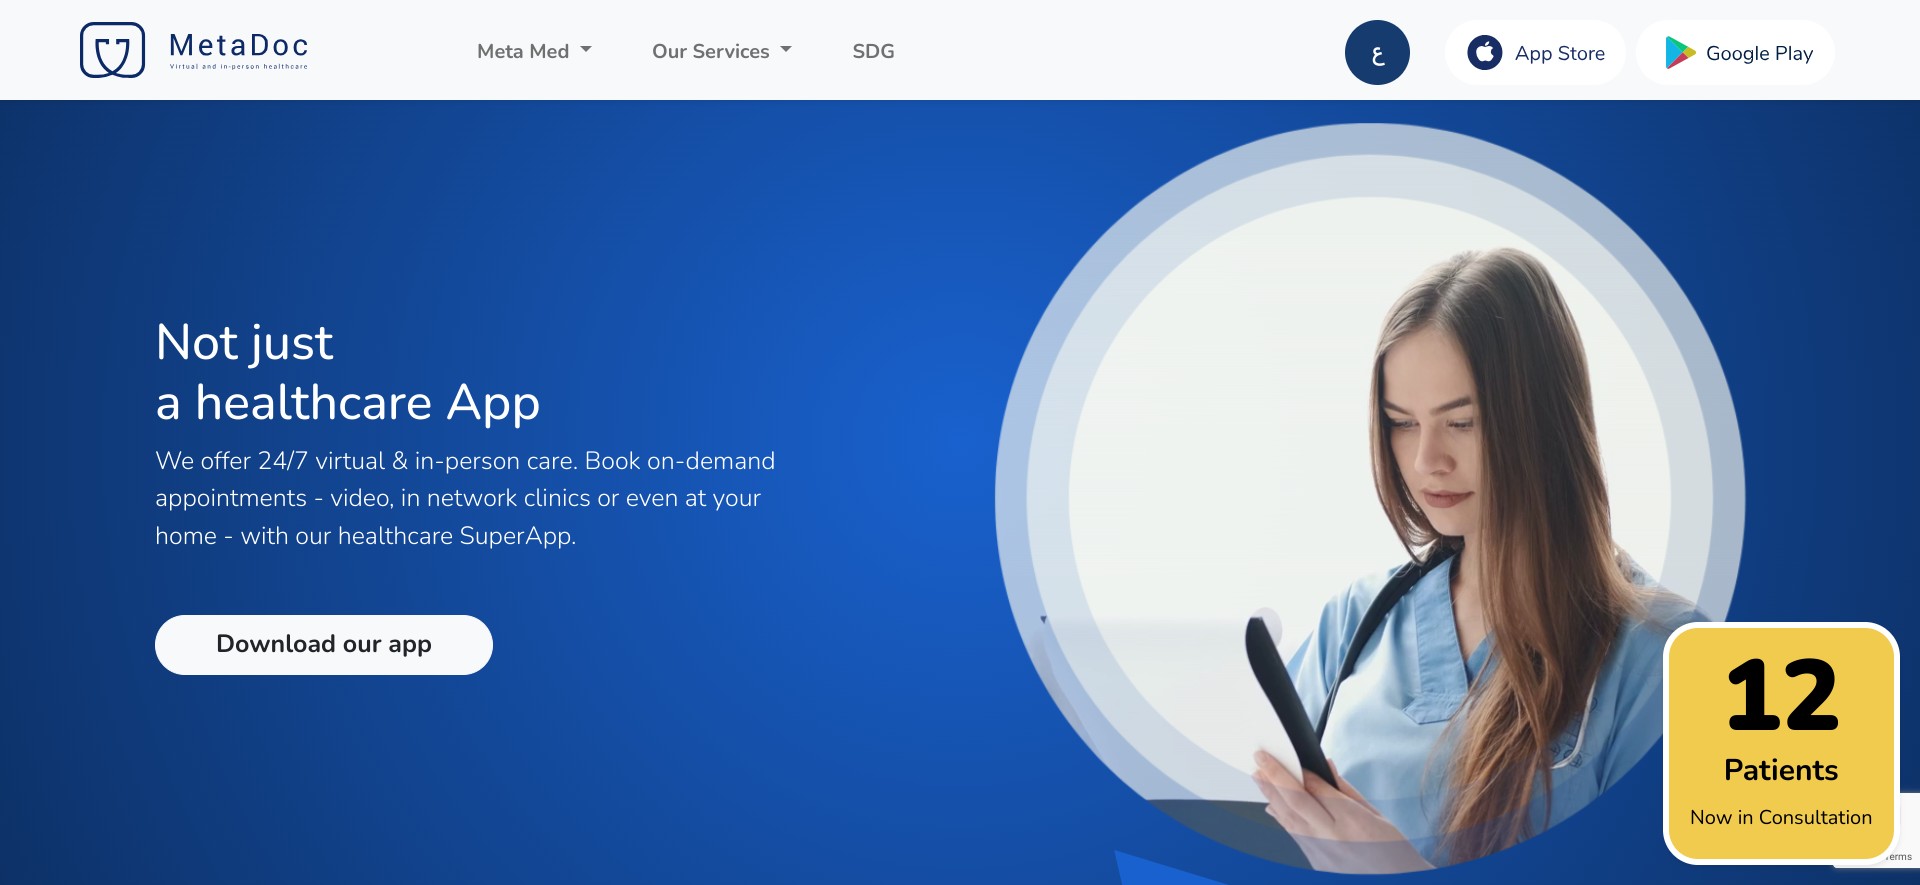Open the Our Services menu
Image resolution: width=1920 pixels, height=885 pixels.
pos(710,51)
